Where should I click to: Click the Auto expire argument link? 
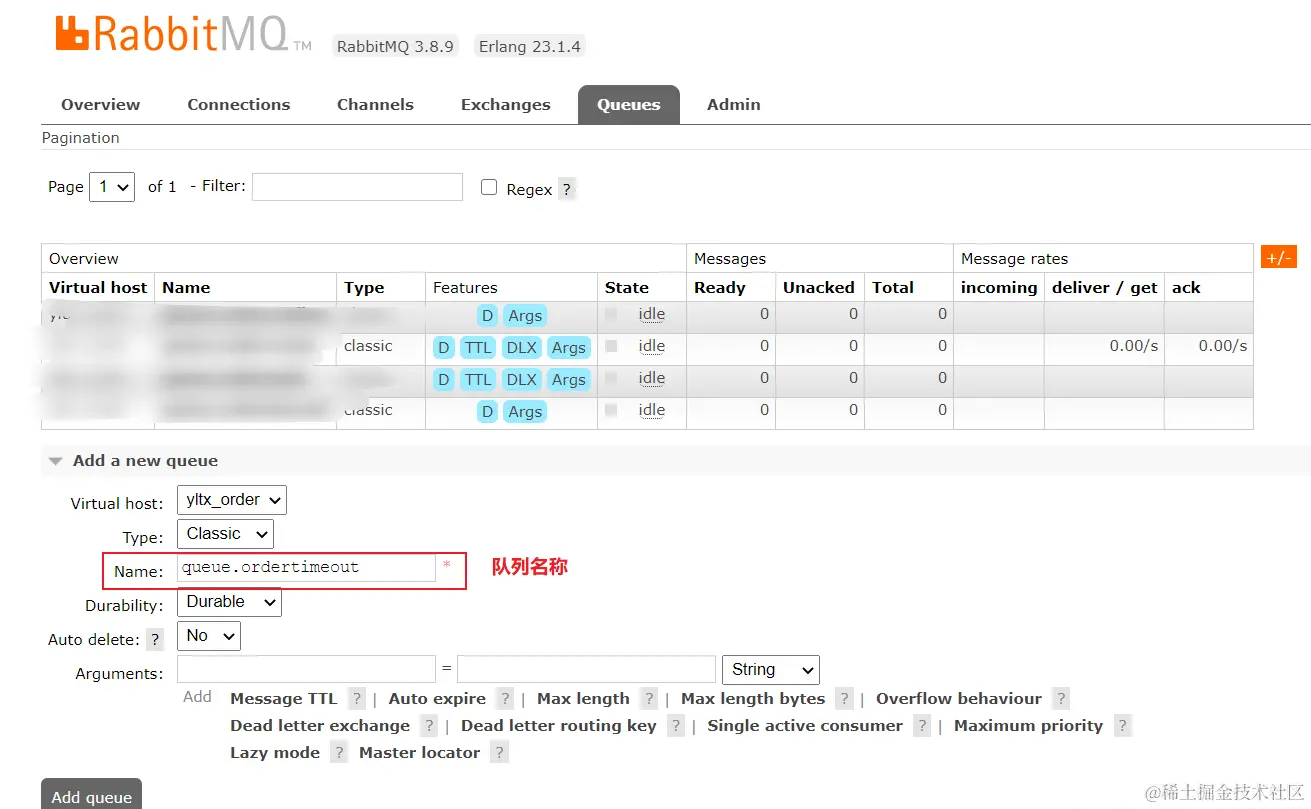coord(437,699)
